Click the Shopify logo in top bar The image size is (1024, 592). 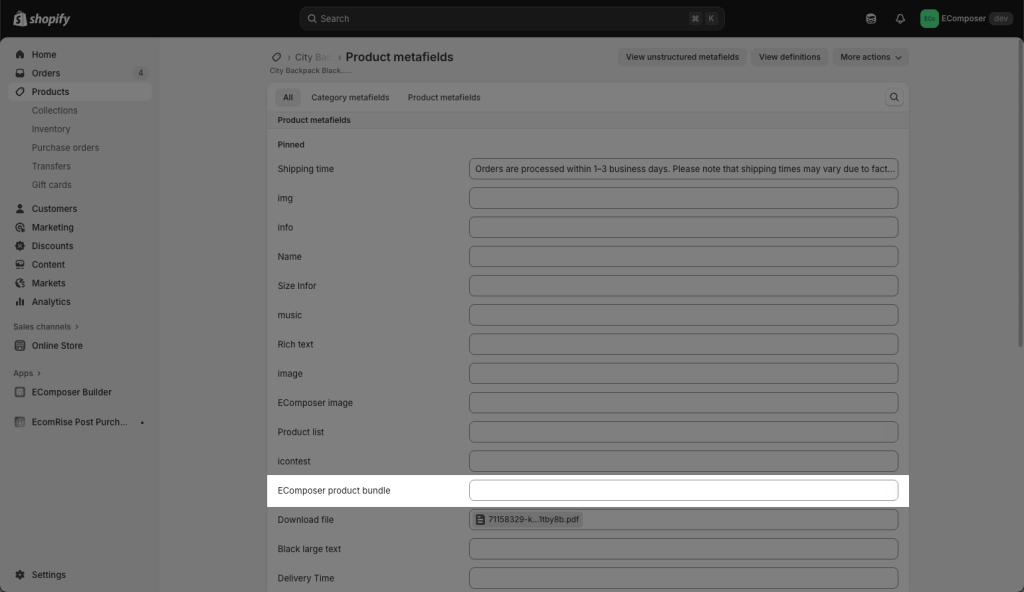click(42, 19)
